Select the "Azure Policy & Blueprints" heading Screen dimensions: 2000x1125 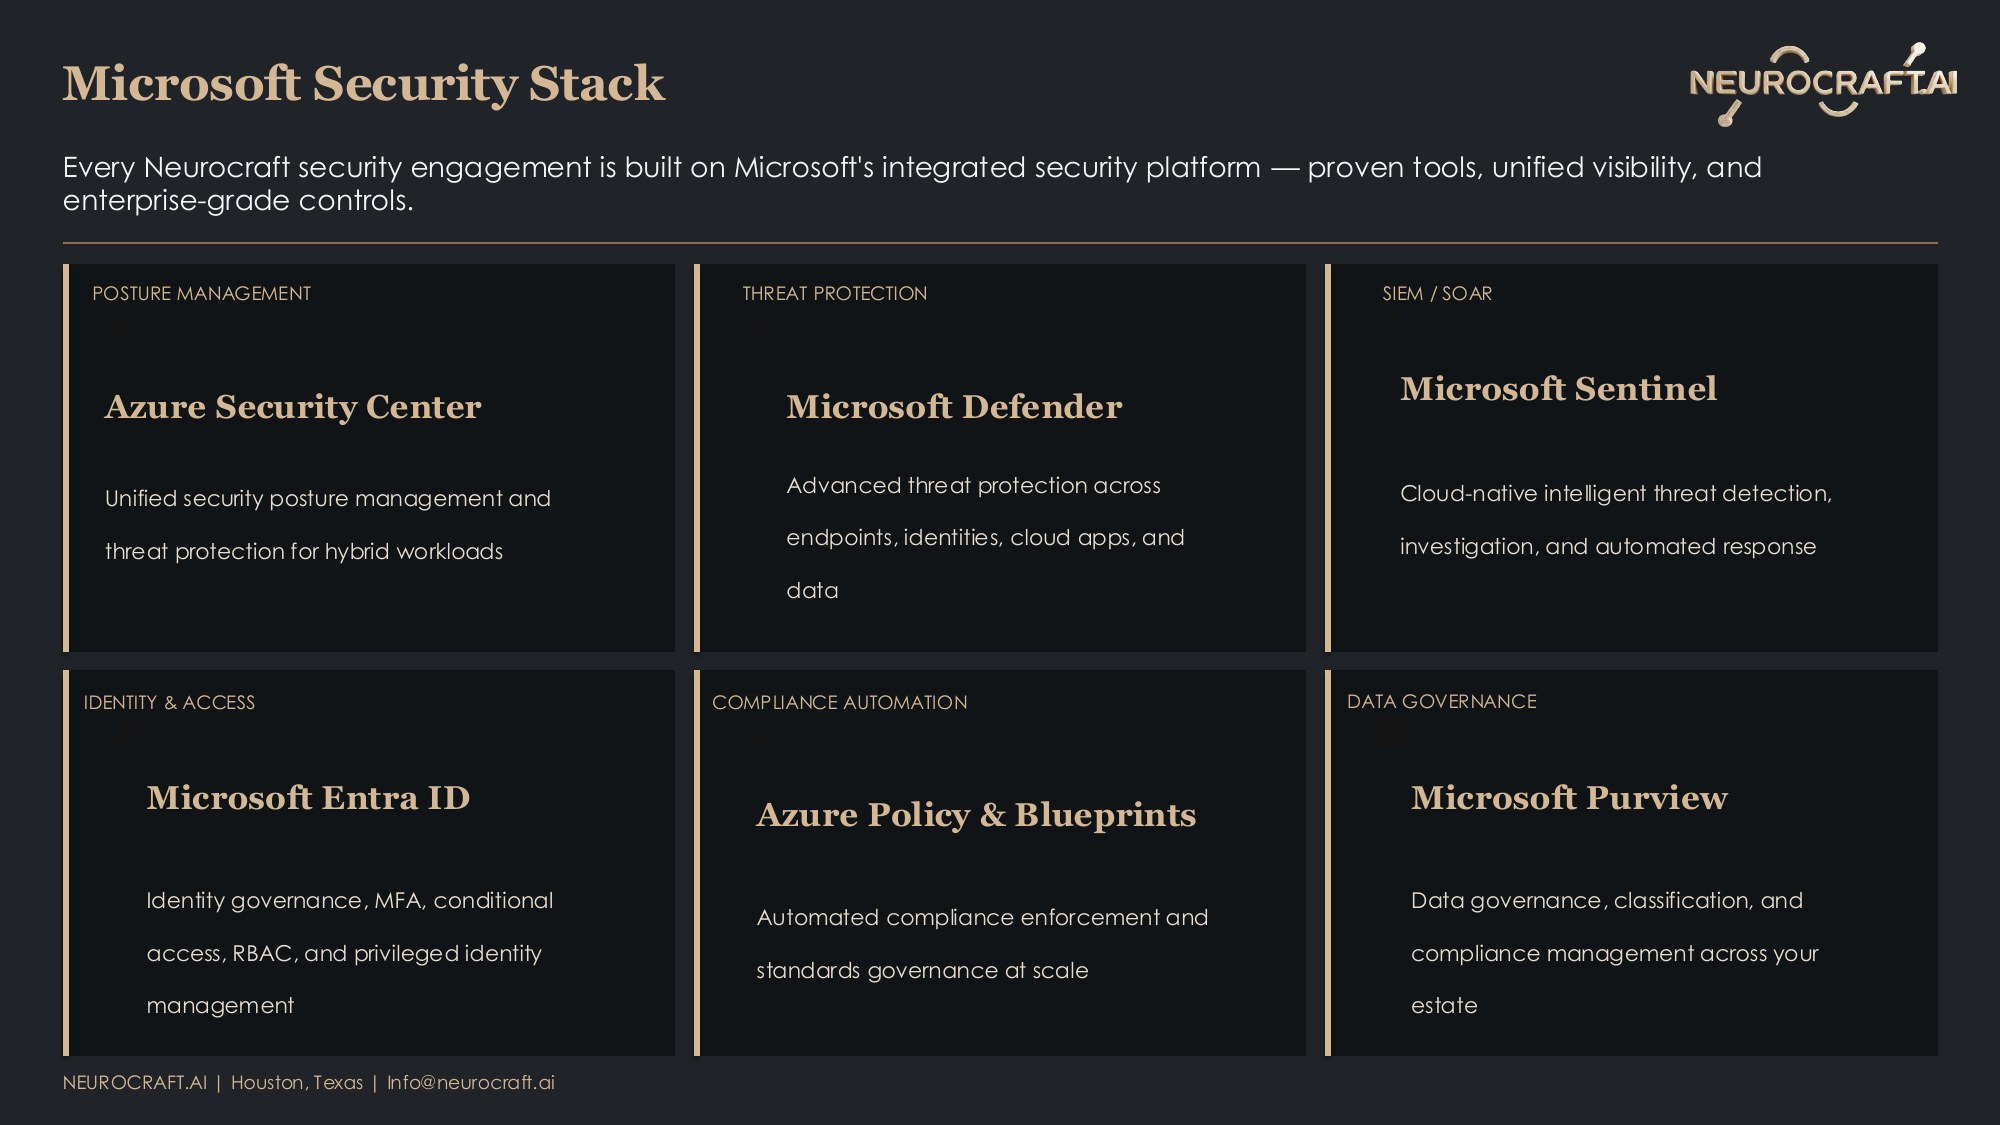(x=976, y=815)
